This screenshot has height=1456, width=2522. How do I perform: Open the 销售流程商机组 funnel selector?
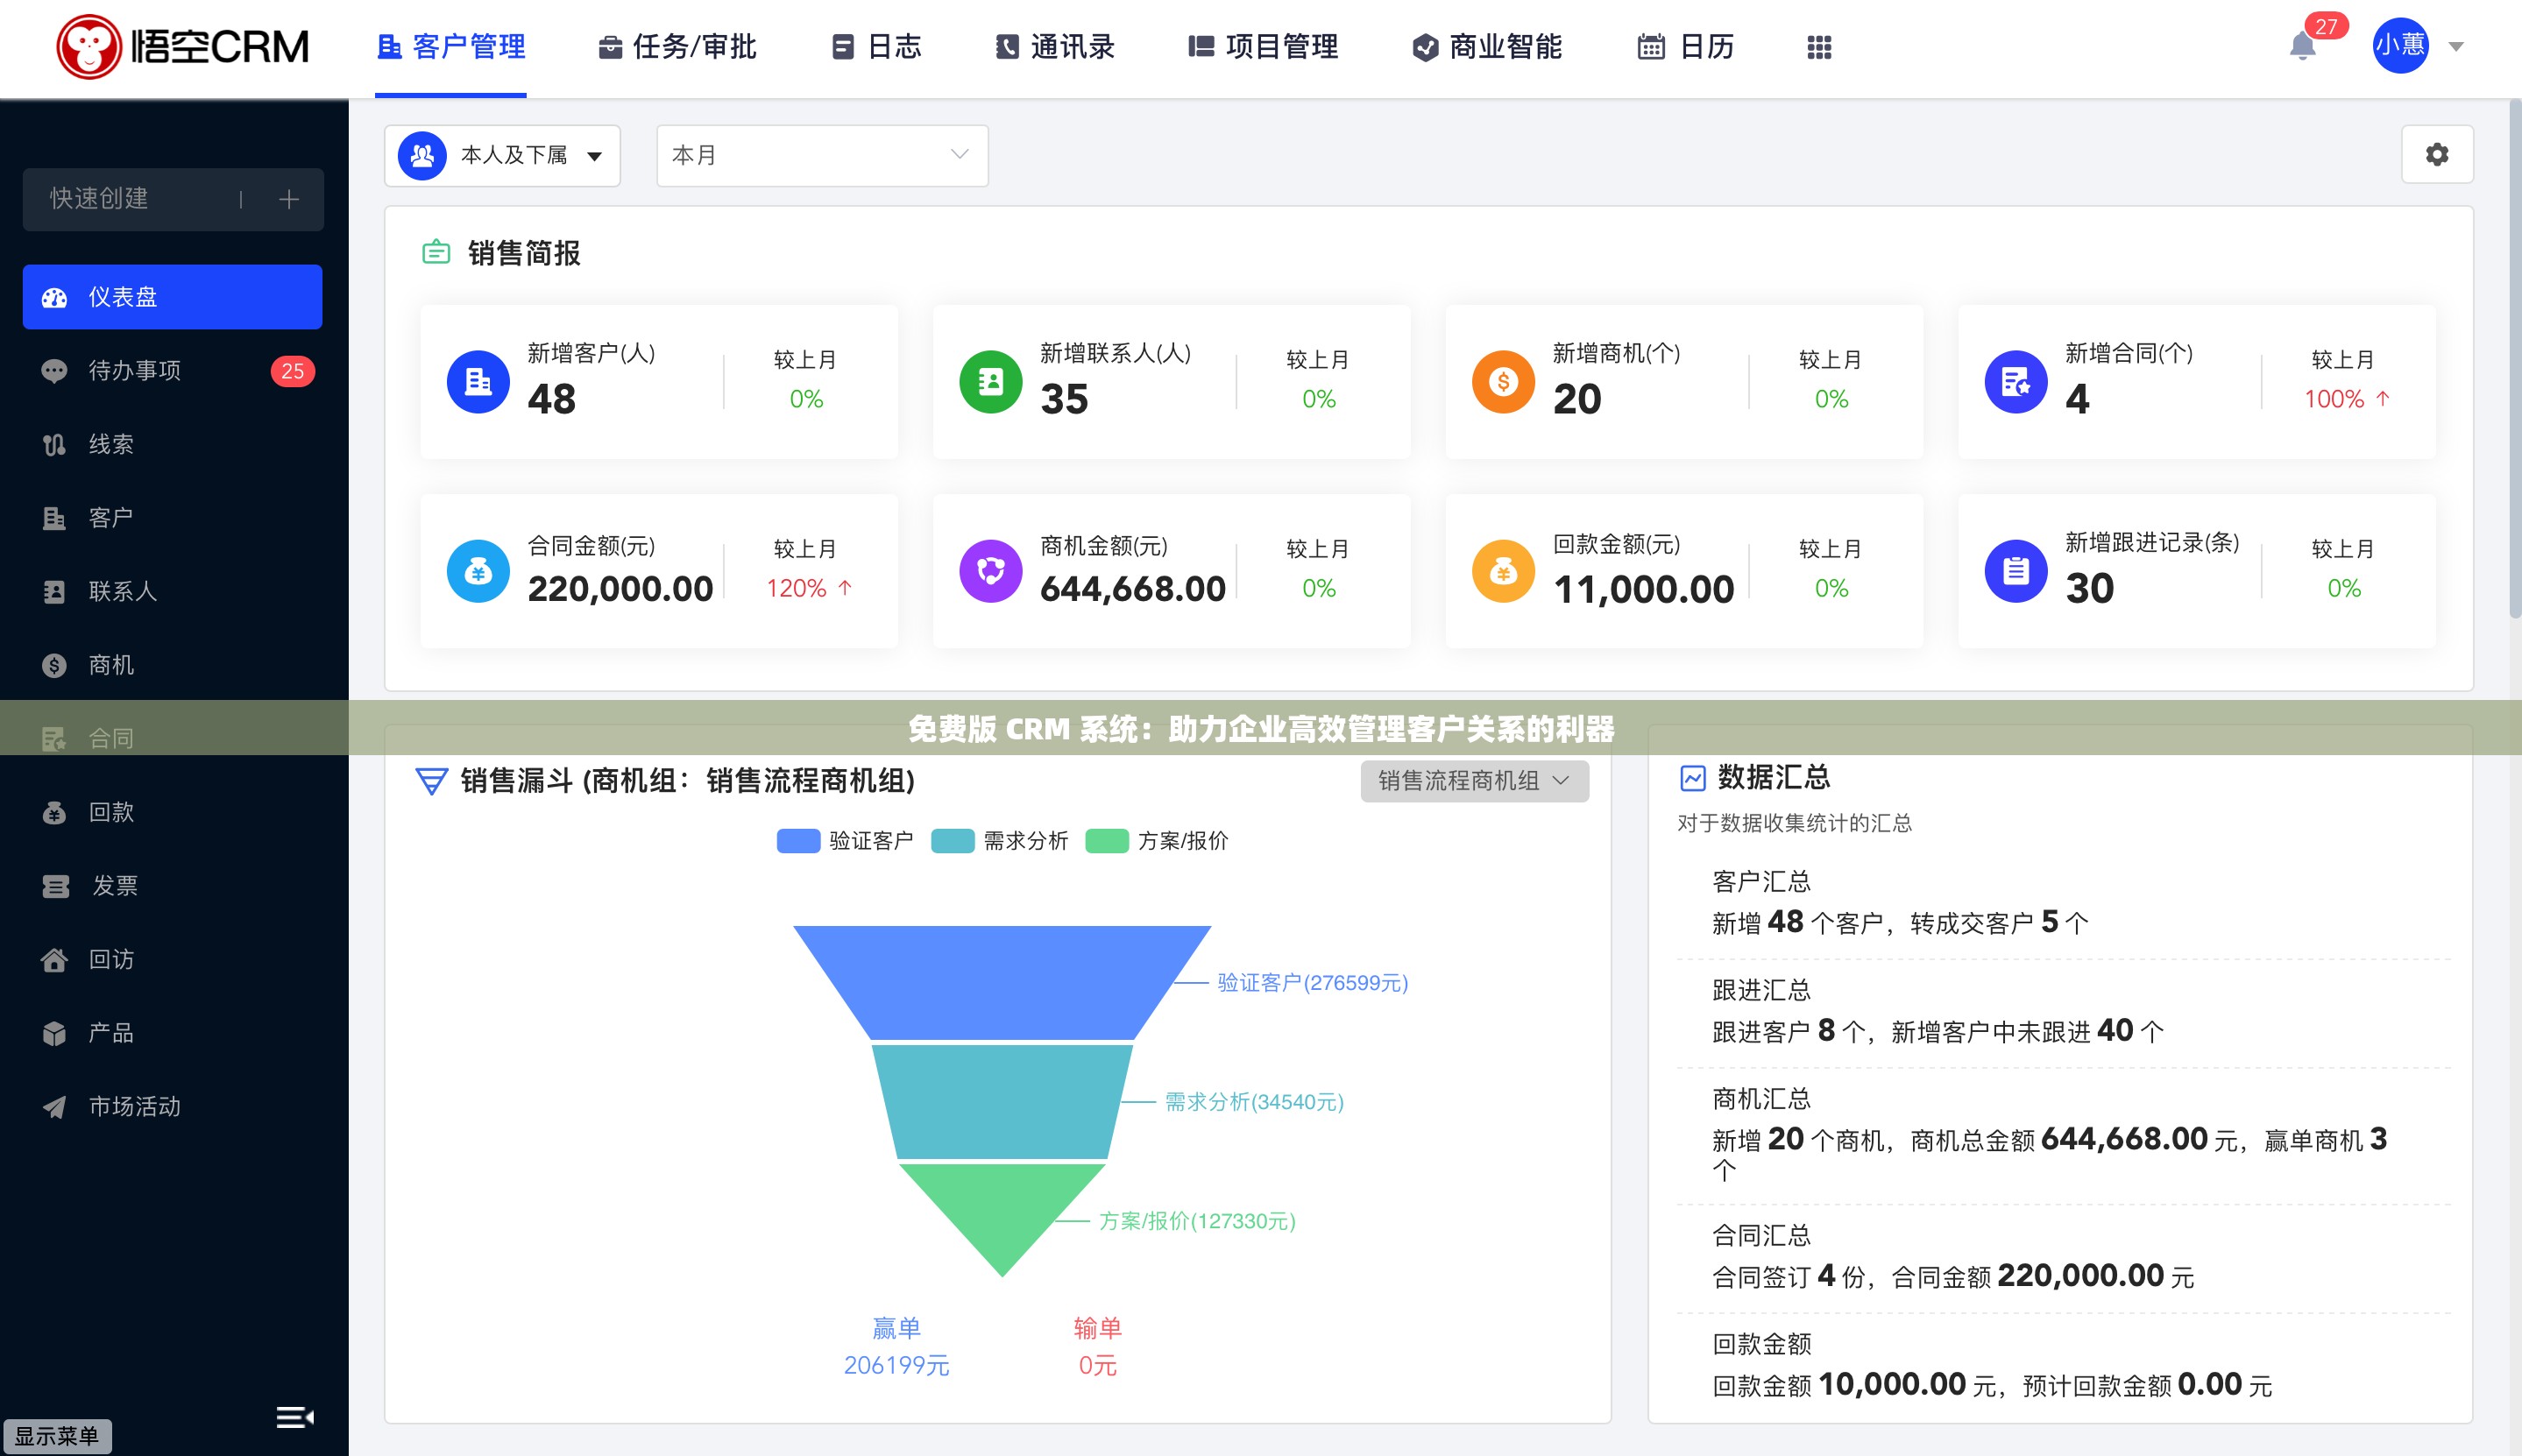click(1473, 781)
